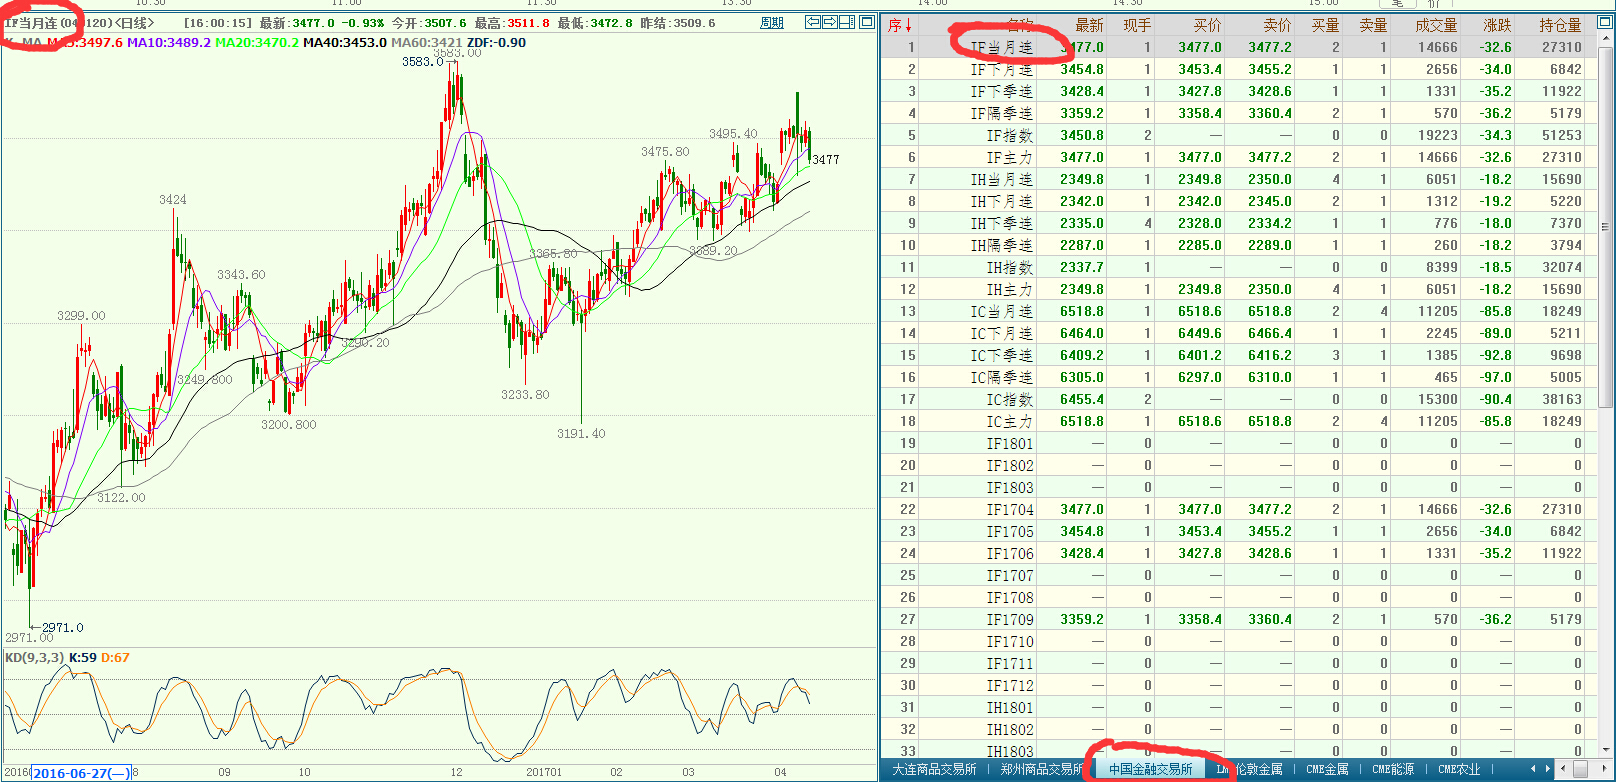Image resolution: width=1616 pixels, height=782 pixels.
Task: Open the 周期 period selector
Action: (x=772, y=23)
